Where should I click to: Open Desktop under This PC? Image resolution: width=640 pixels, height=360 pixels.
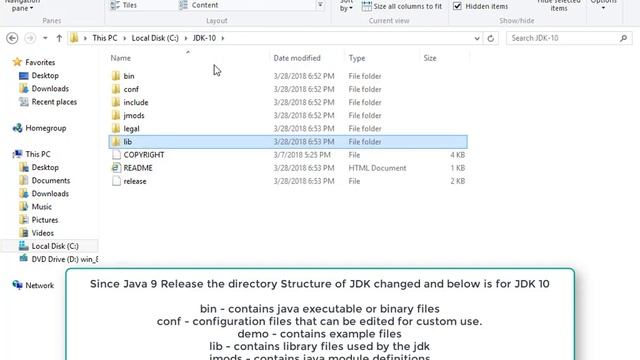pos(45,167)
